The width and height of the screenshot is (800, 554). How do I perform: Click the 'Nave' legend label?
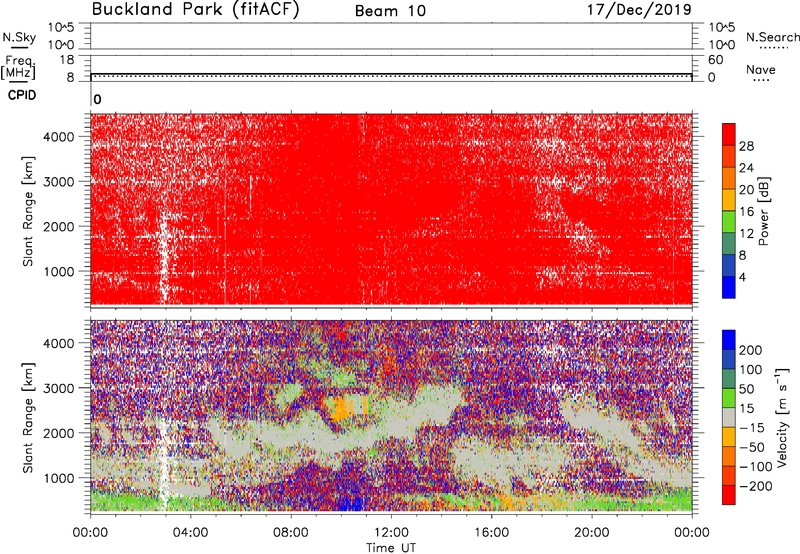point(761,69)
